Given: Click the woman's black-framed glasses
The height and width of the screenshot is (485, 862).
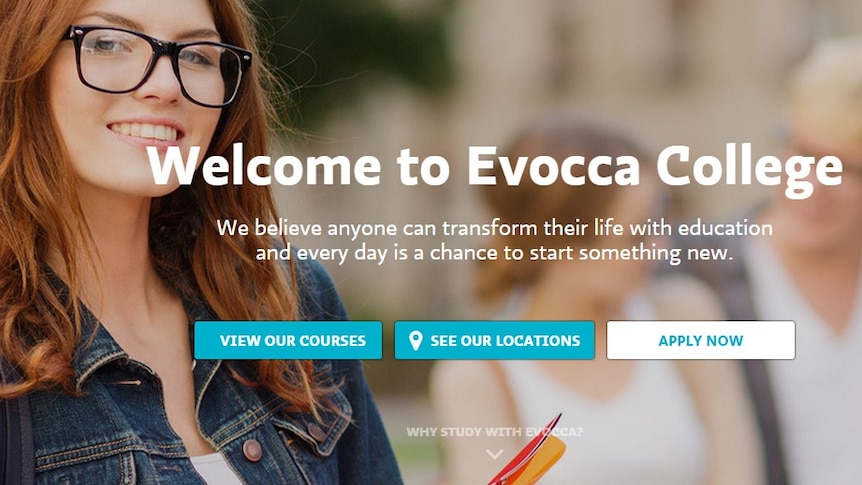Looking at the screenshot, I should click(x=156, y=64).
